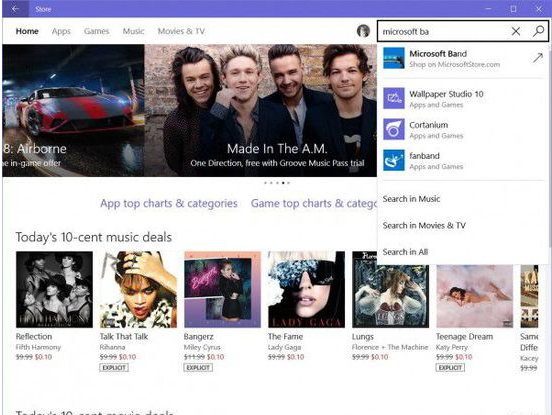Click the Wallpaper Studio 10 app icon

tap(394, 98)
